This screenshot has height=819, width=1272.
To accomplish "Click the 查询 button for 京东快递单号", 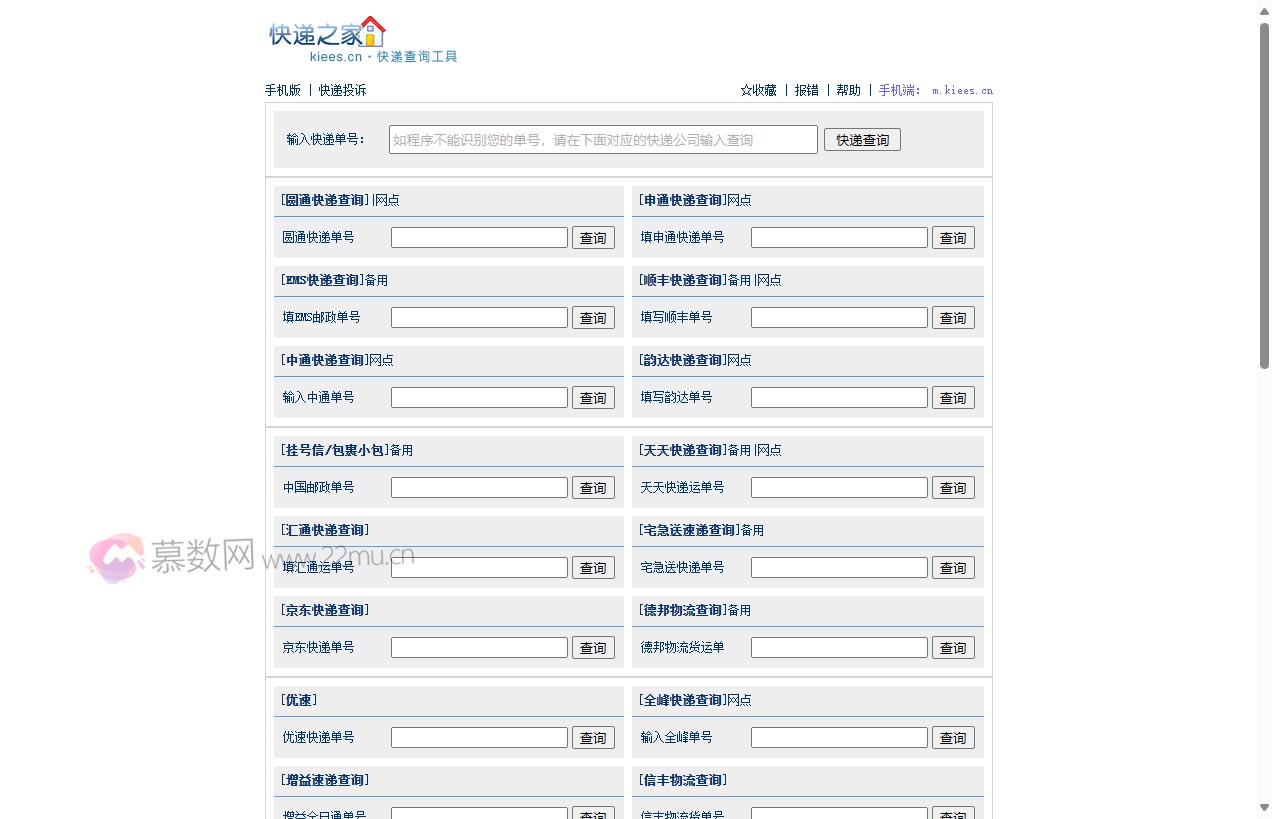I will click(593, 647).
